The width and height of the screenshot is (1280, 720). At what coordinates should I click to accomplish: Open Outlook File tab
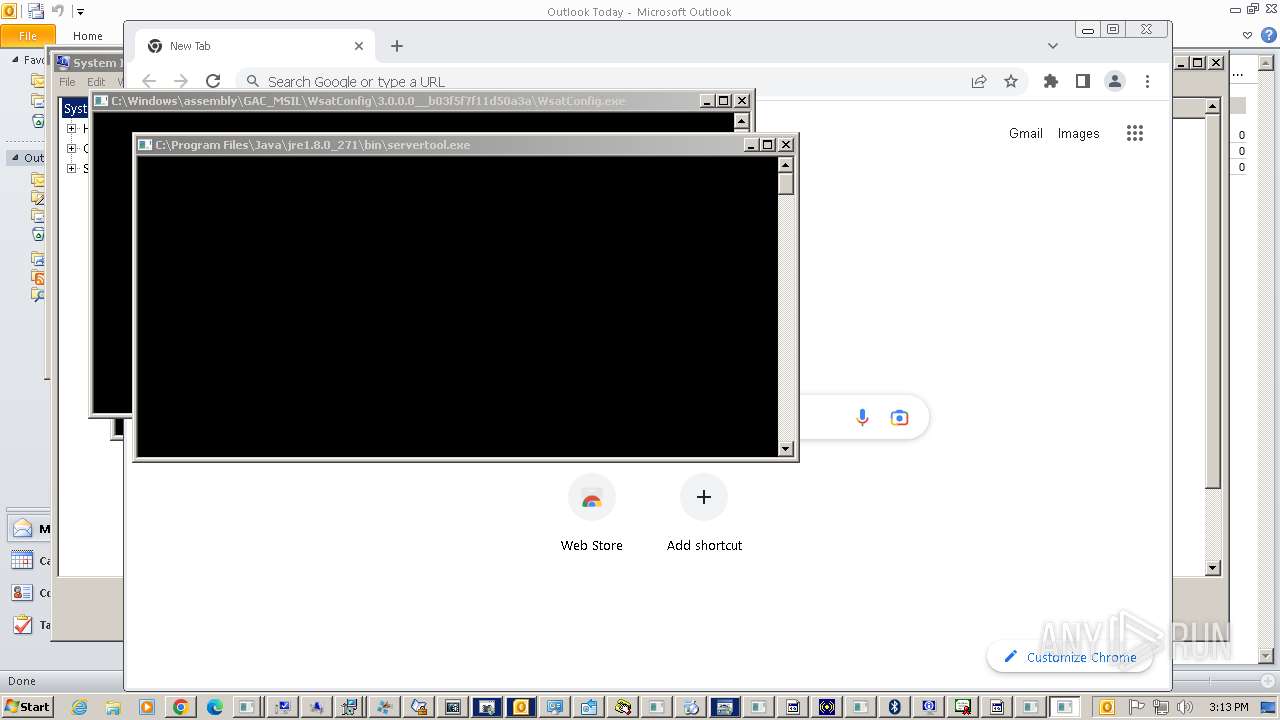[28, 36]
